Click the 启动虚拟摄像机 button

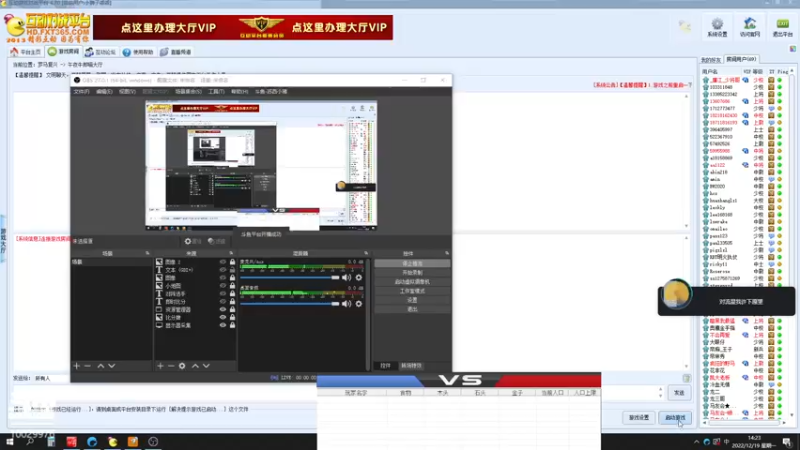point(412,282)
